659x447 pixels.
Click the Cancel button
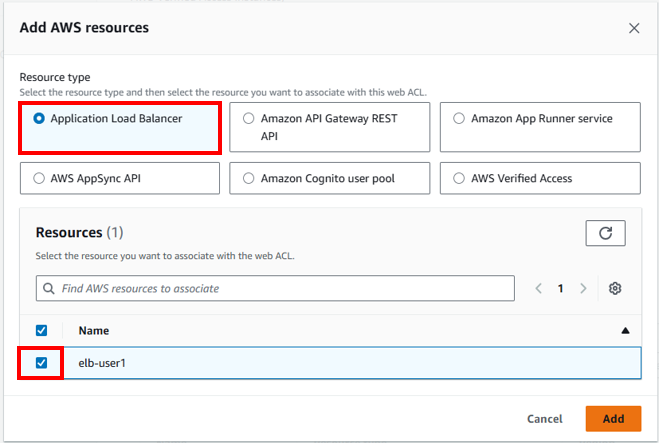point(545,419)
